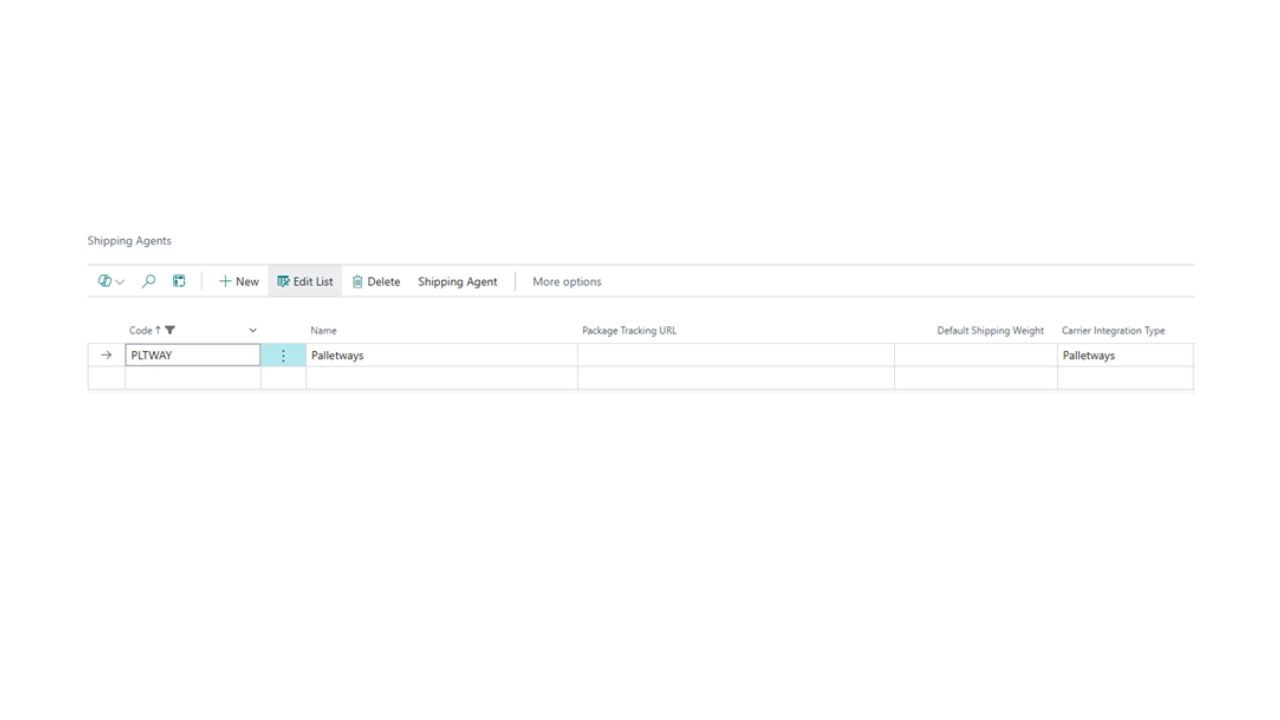Select the Palletways name cell

coord(441,355)
